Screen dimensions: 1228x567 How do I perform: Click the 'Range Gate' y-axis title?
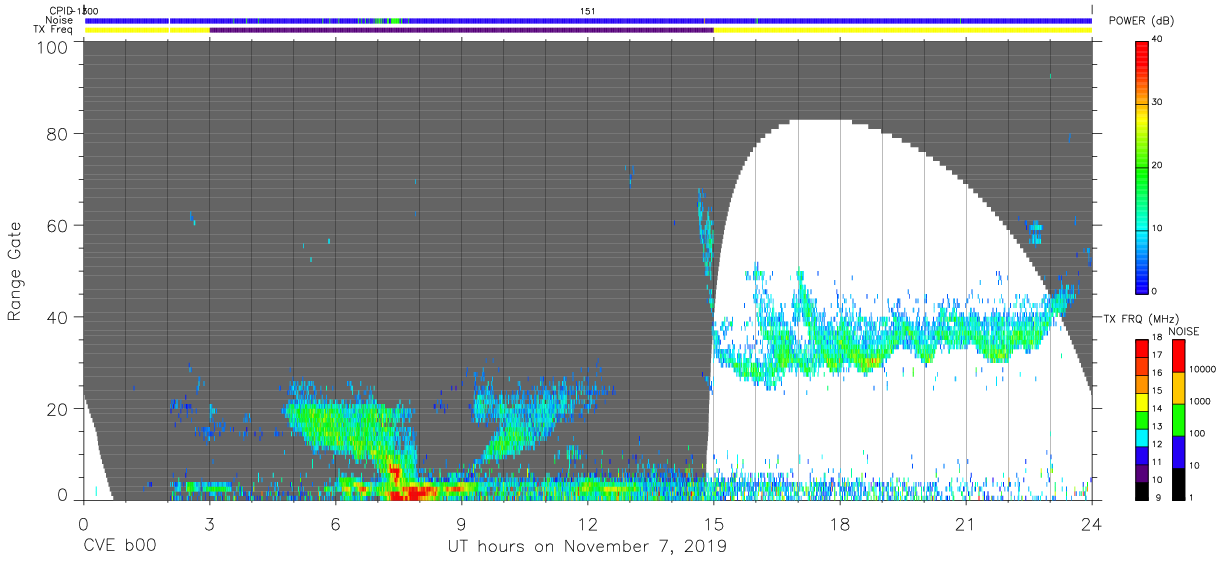point(15,272)
